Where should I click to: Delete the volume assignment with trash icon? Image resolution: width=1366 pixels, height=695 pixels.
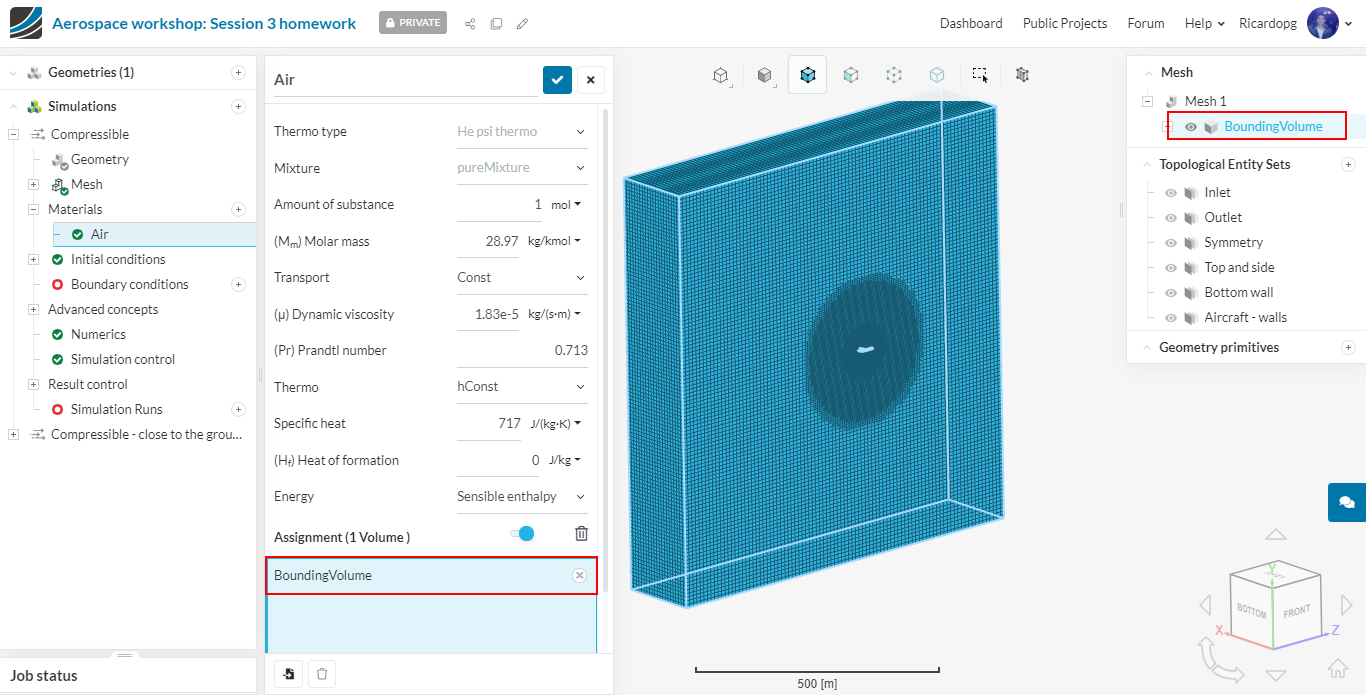pyautogui.click(x=581, y=534)
